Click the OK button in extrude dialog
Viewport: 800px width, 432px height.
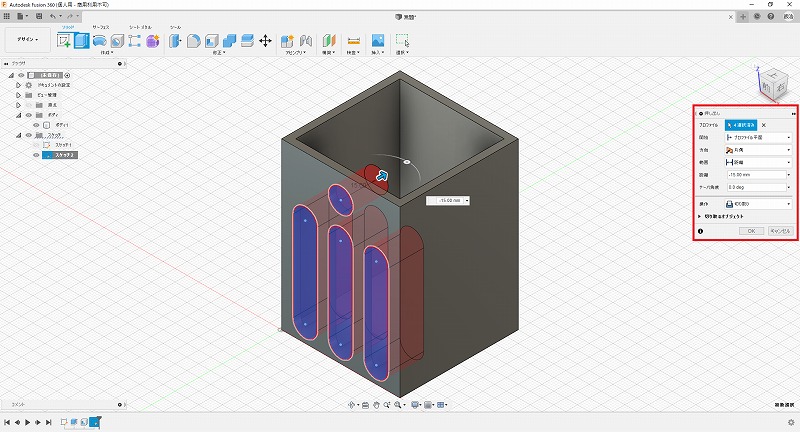tap(751, 231)
